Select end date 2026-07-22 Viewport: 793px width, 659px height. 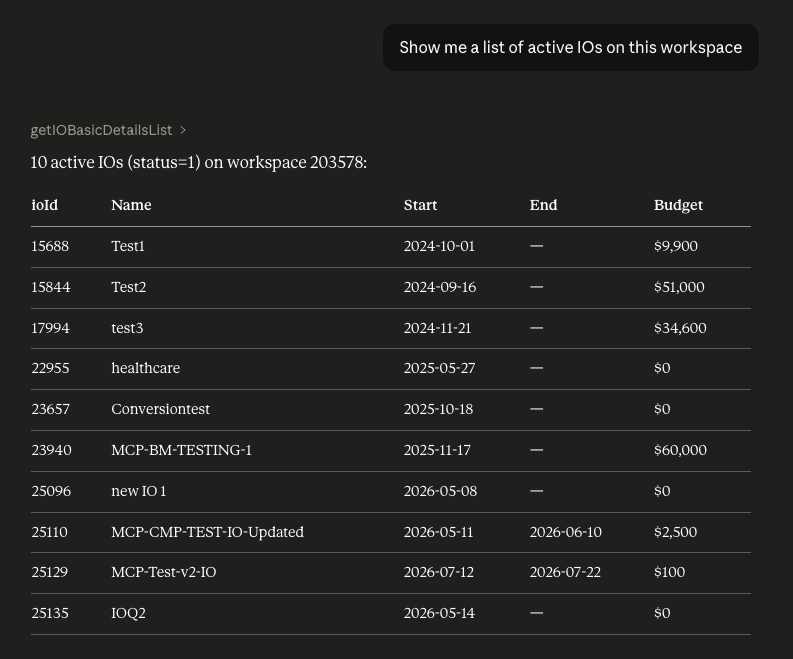[x=565, y=572]
